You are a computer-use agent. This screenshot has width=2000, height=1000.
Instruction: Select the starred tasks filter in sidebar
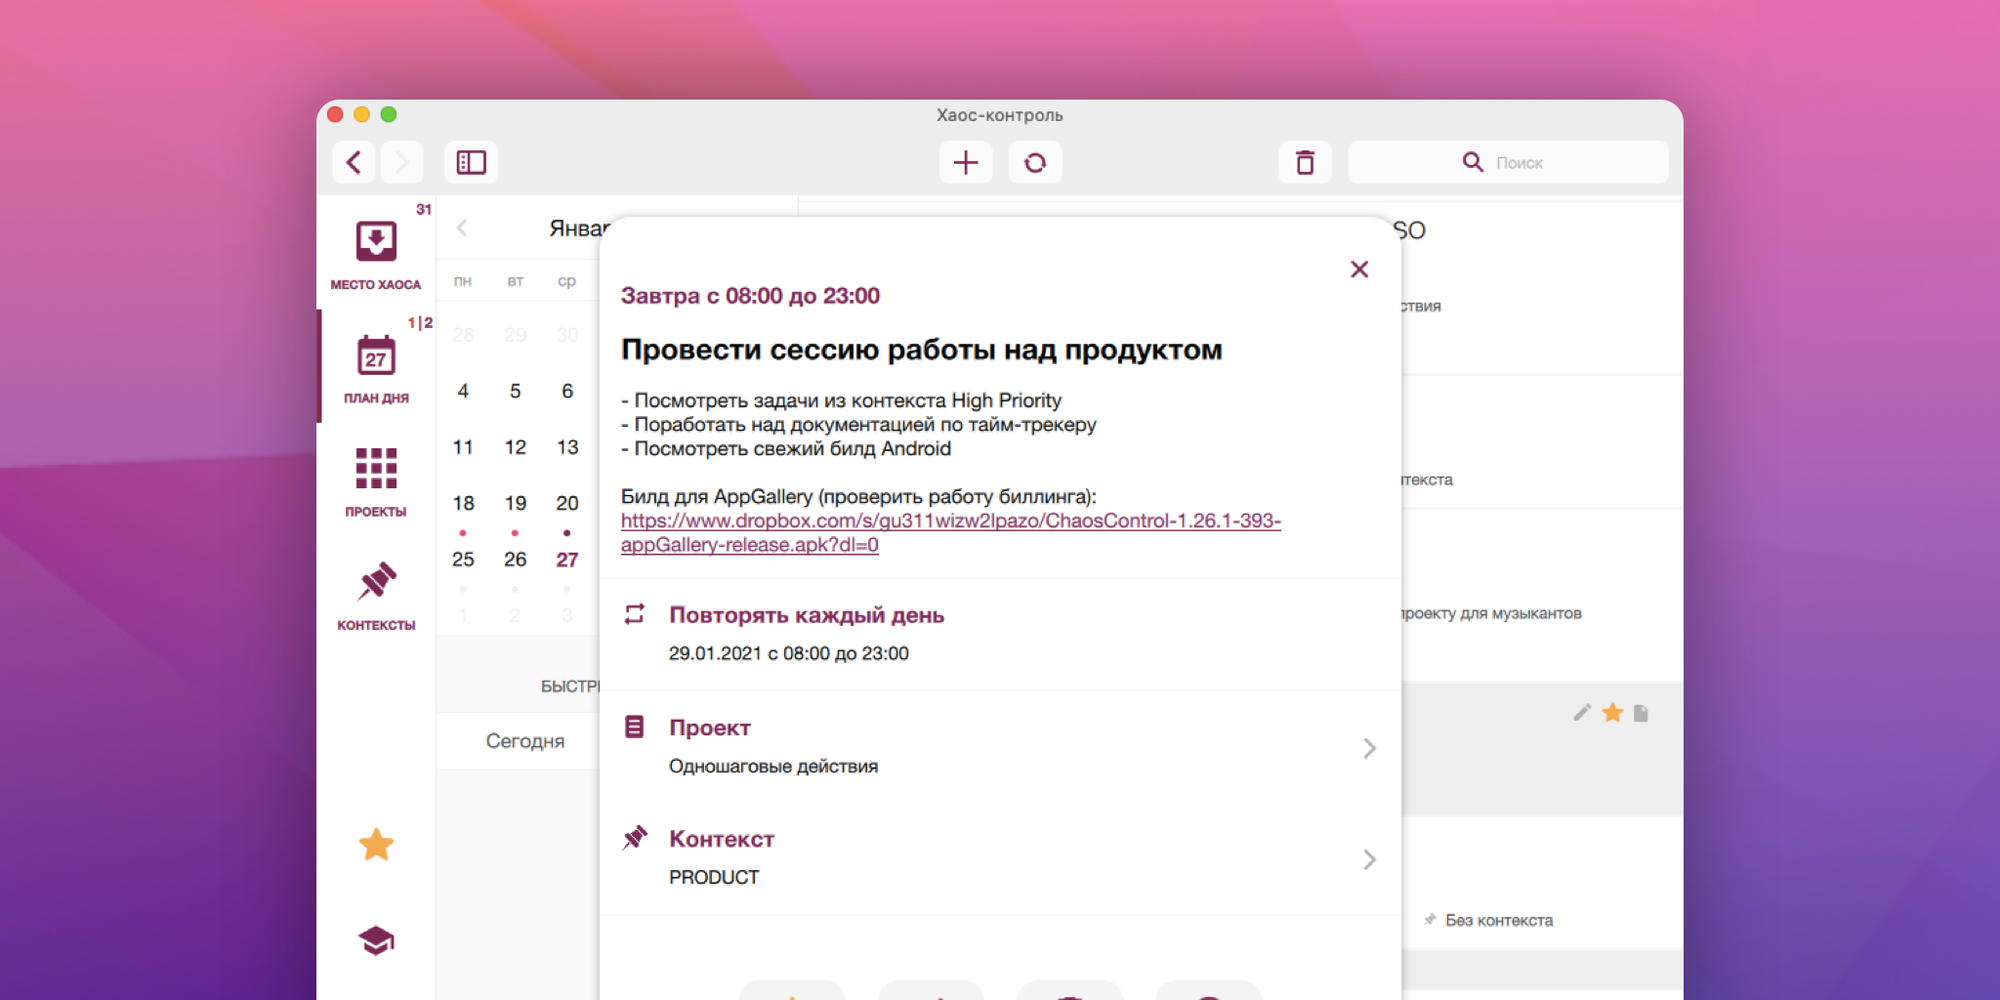376,845
